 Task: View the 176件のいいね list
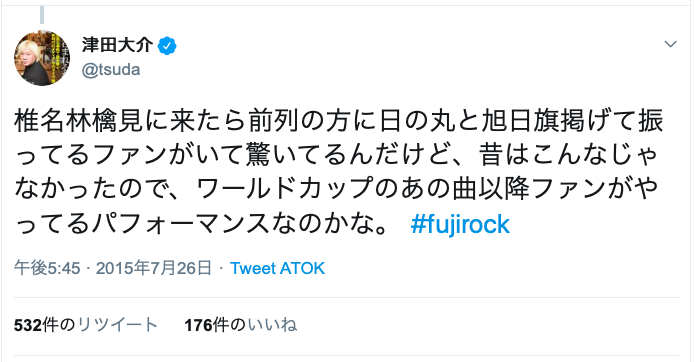[241, 325]
